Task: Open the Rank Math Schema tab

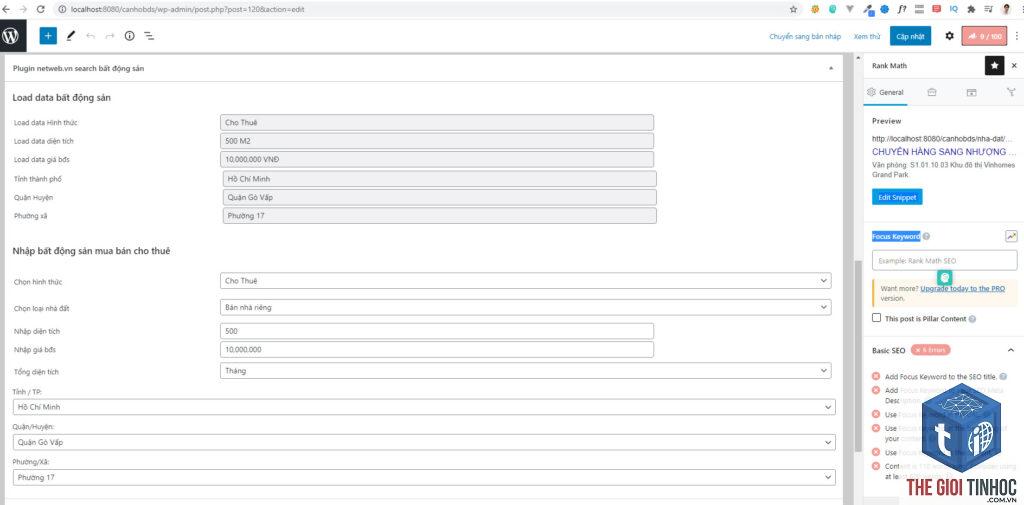Action: (971, 93)
